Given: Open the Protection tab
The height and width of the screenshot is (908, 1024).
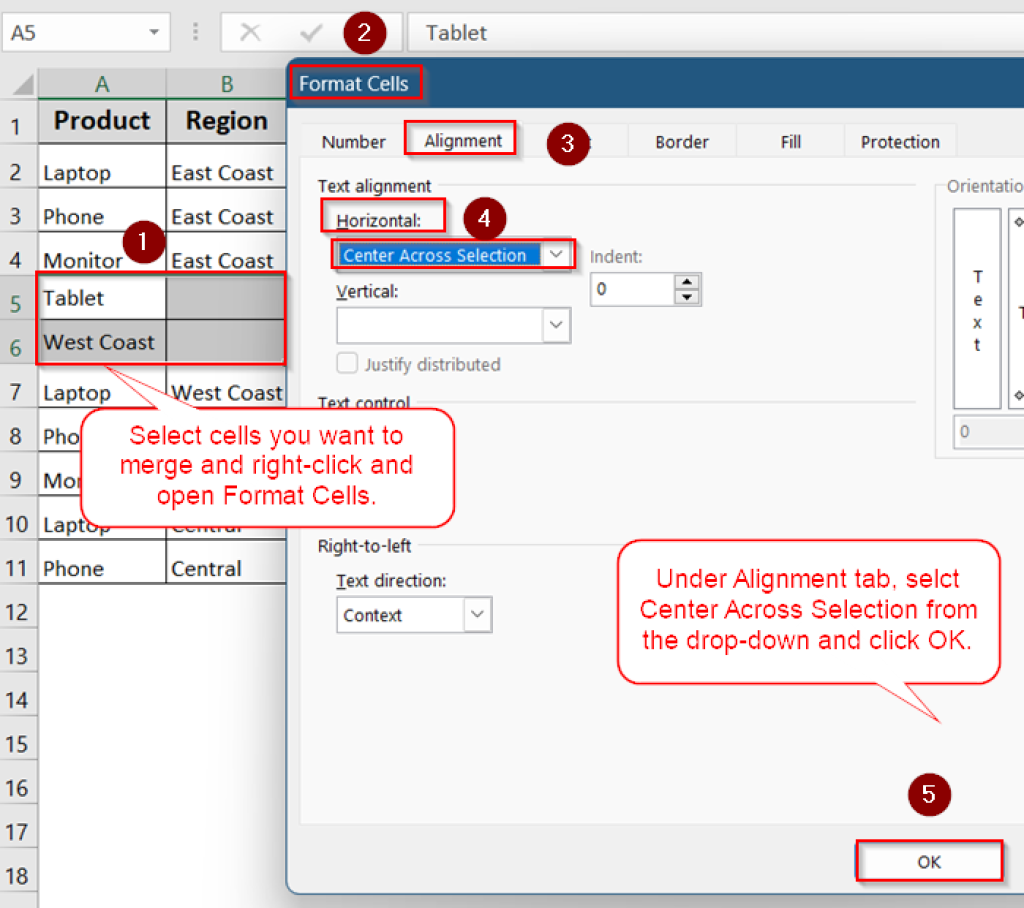Looking at the screenshot, I should [x=899, y=142].
